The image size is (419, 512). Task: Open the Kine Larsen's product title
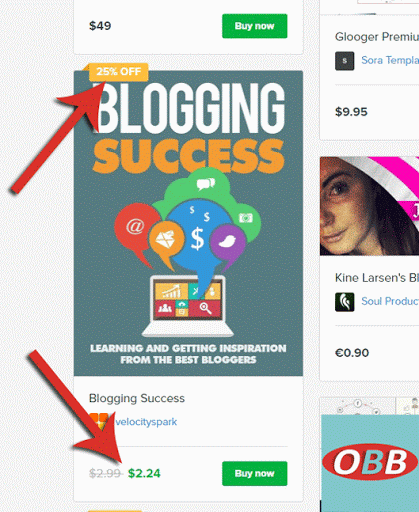pyautogui.click(x=377, y=278)
